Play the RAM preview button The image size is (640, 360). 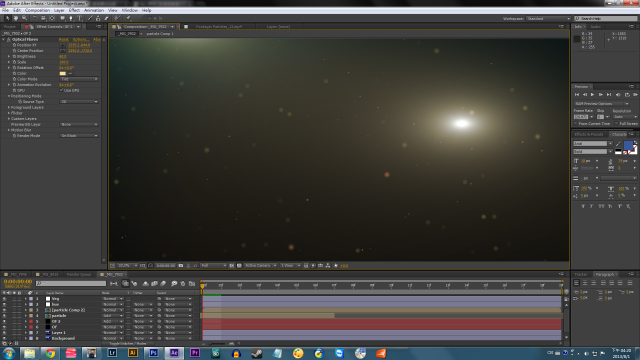click(x=635, y=95)
